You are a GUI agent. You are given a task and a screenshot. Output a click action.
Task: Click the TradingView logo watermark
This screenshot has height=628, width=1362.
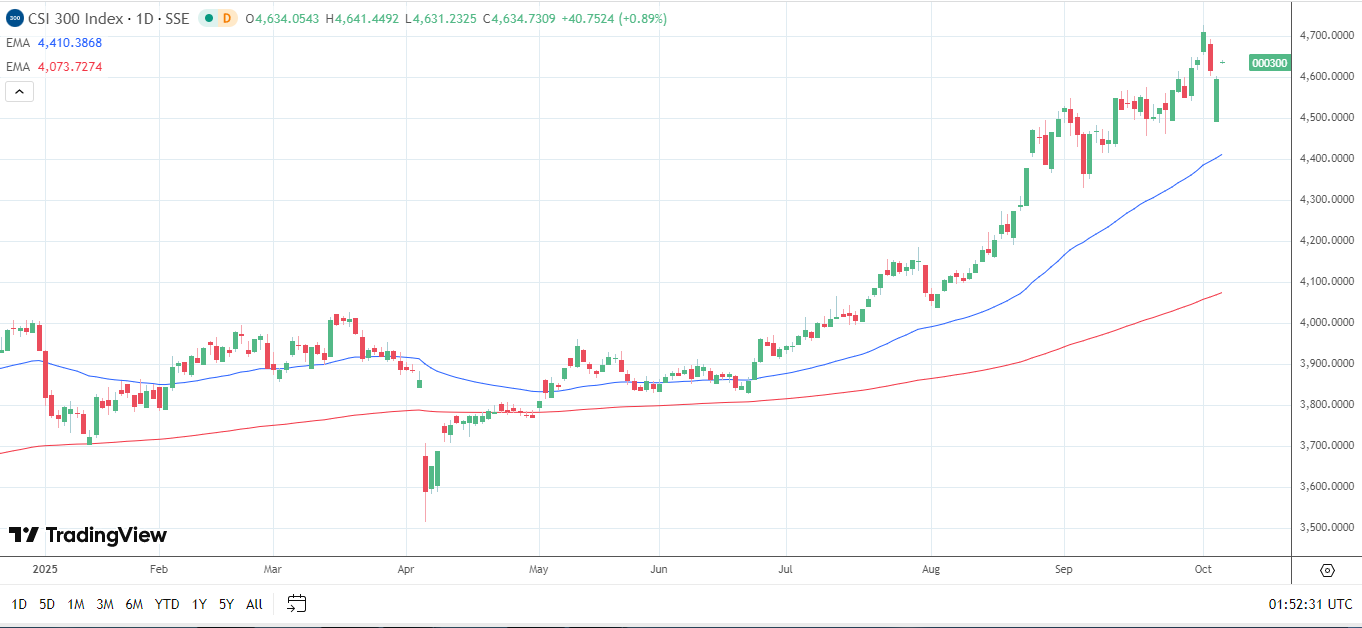pyautogui.click(x=88, y=535)
